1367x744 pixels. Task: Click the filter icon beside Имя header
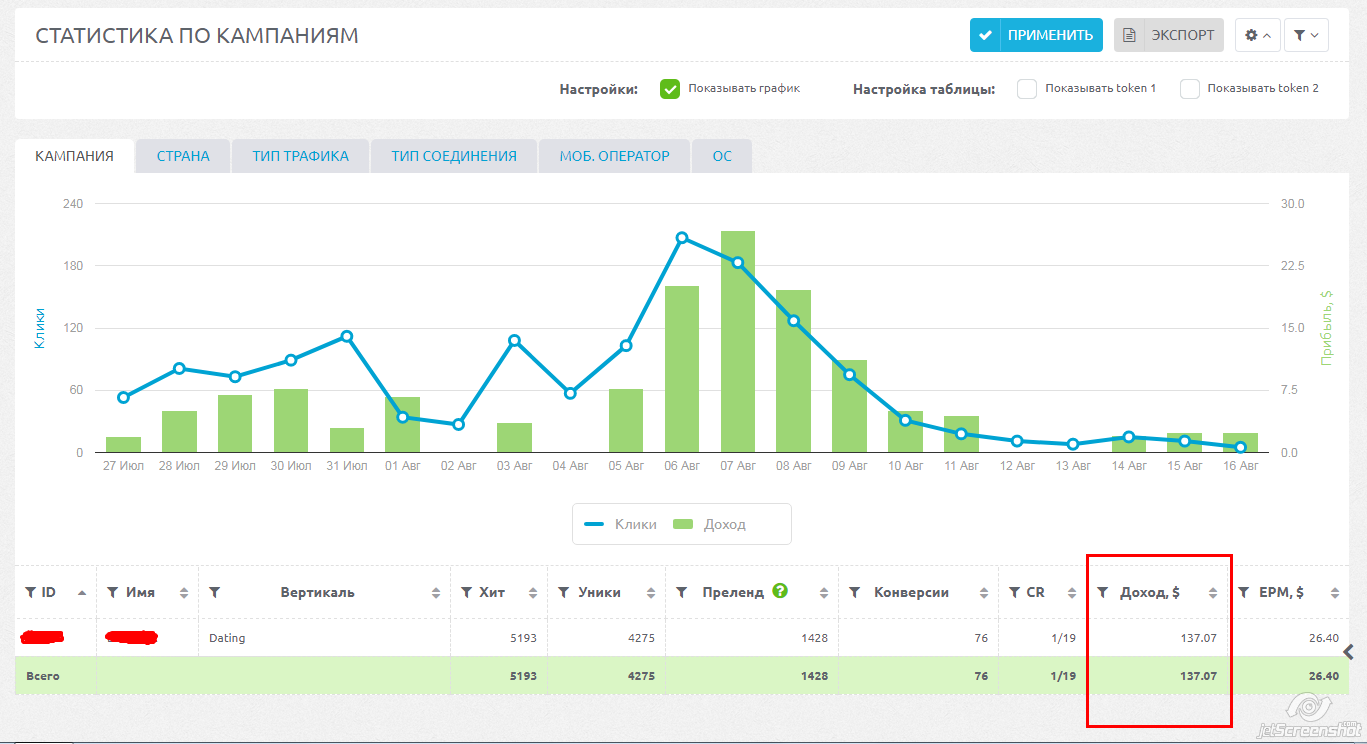point(113,593)
